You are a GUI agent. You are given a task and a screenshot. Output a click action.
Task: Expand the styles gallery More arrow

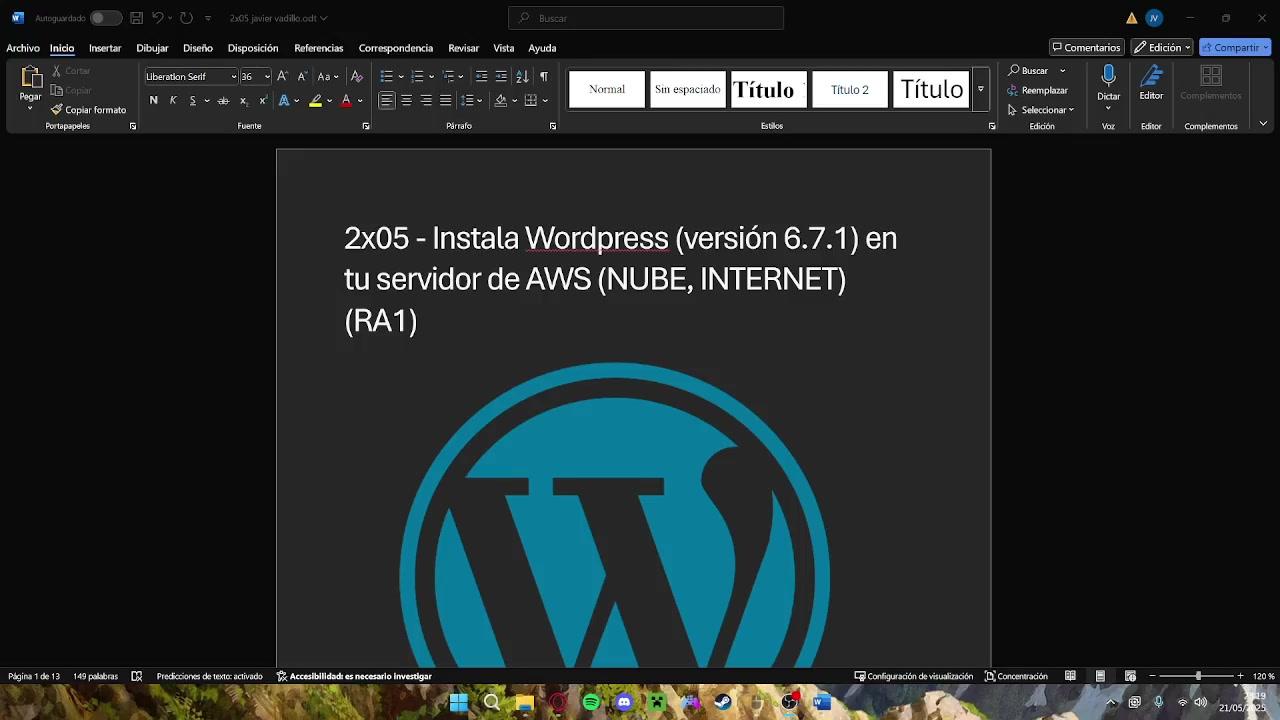click(x=981, y=89)
